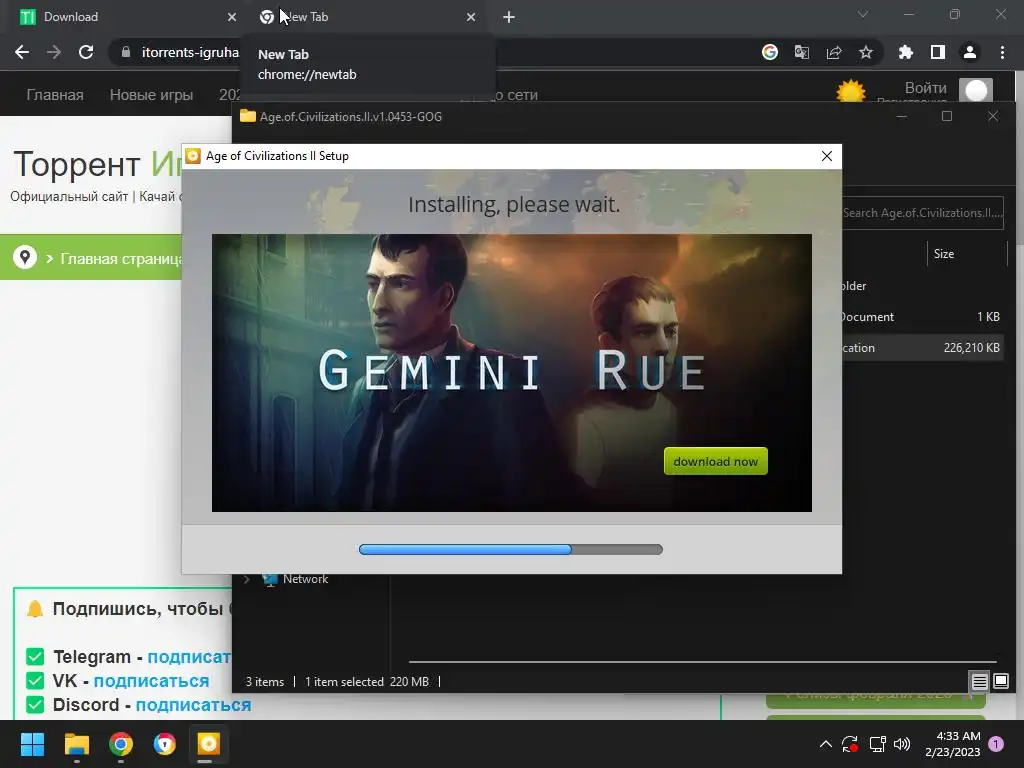Screen dimensions: 1024x768
Task: Click the Telegram green checkmark
Action: [x=35, y=656]
